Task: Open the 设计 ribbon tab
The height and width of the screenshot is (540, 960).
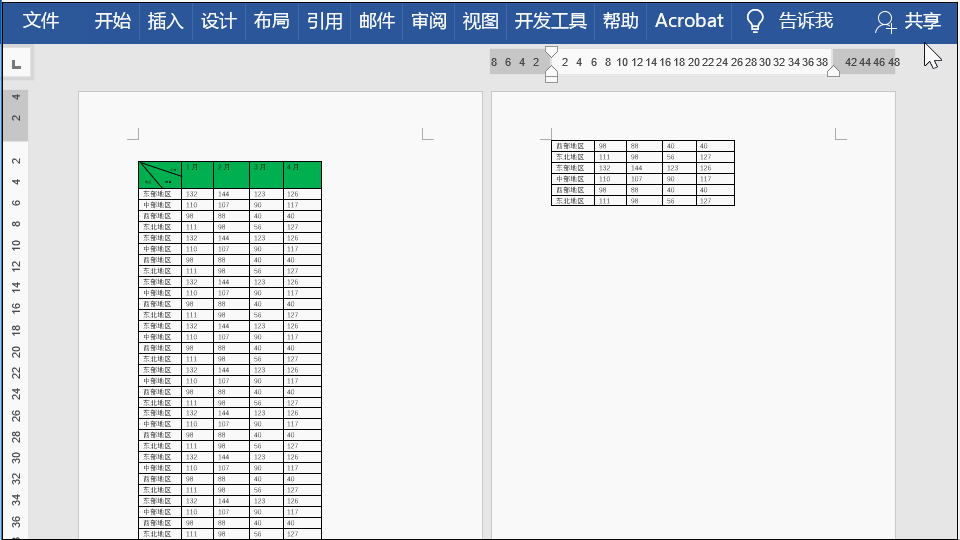Action: [x=219, y=21]
